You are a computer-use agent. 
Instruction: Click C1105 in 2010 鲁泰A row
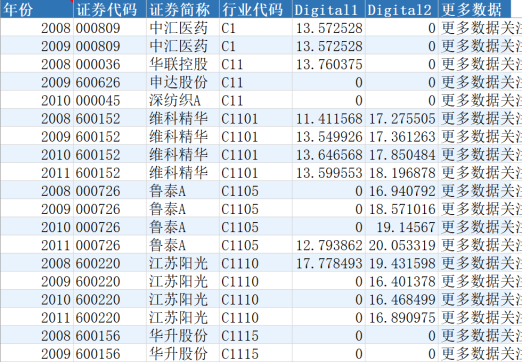point(256,227)
